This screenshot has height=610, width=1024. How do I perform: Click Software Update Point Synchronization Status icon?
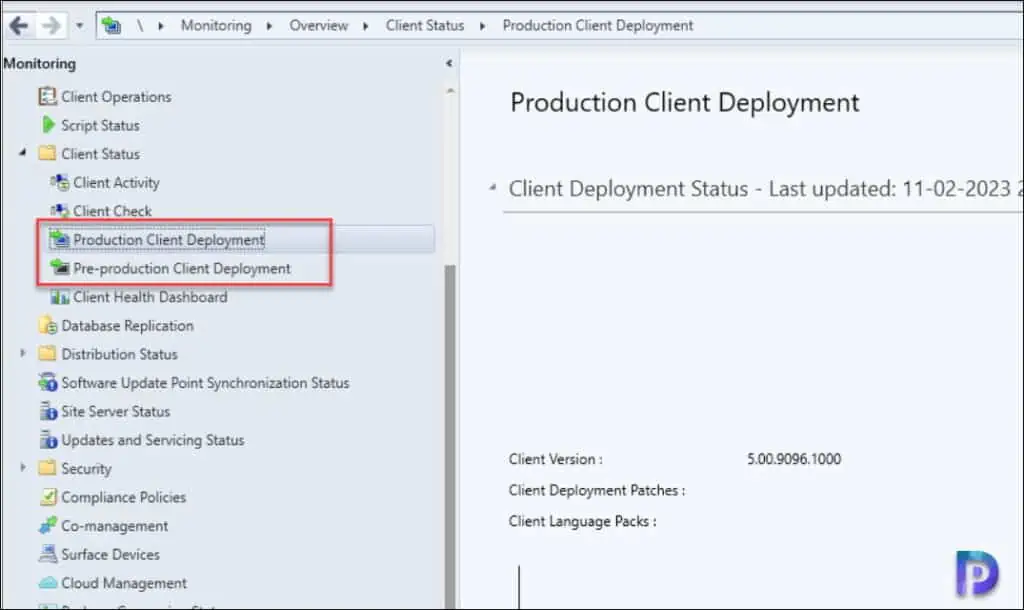point(48,382)
